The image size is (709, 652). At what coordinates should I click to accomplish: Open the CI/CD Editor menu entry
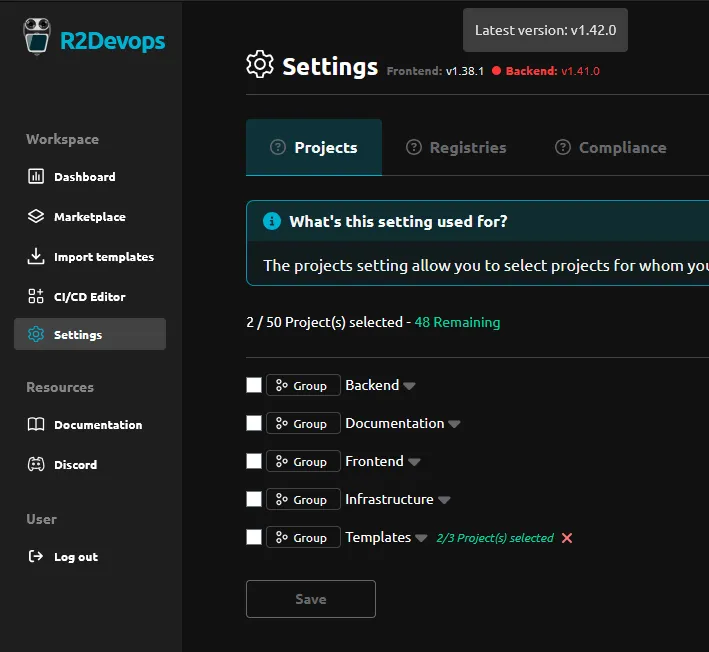click(x=90, y=297)
